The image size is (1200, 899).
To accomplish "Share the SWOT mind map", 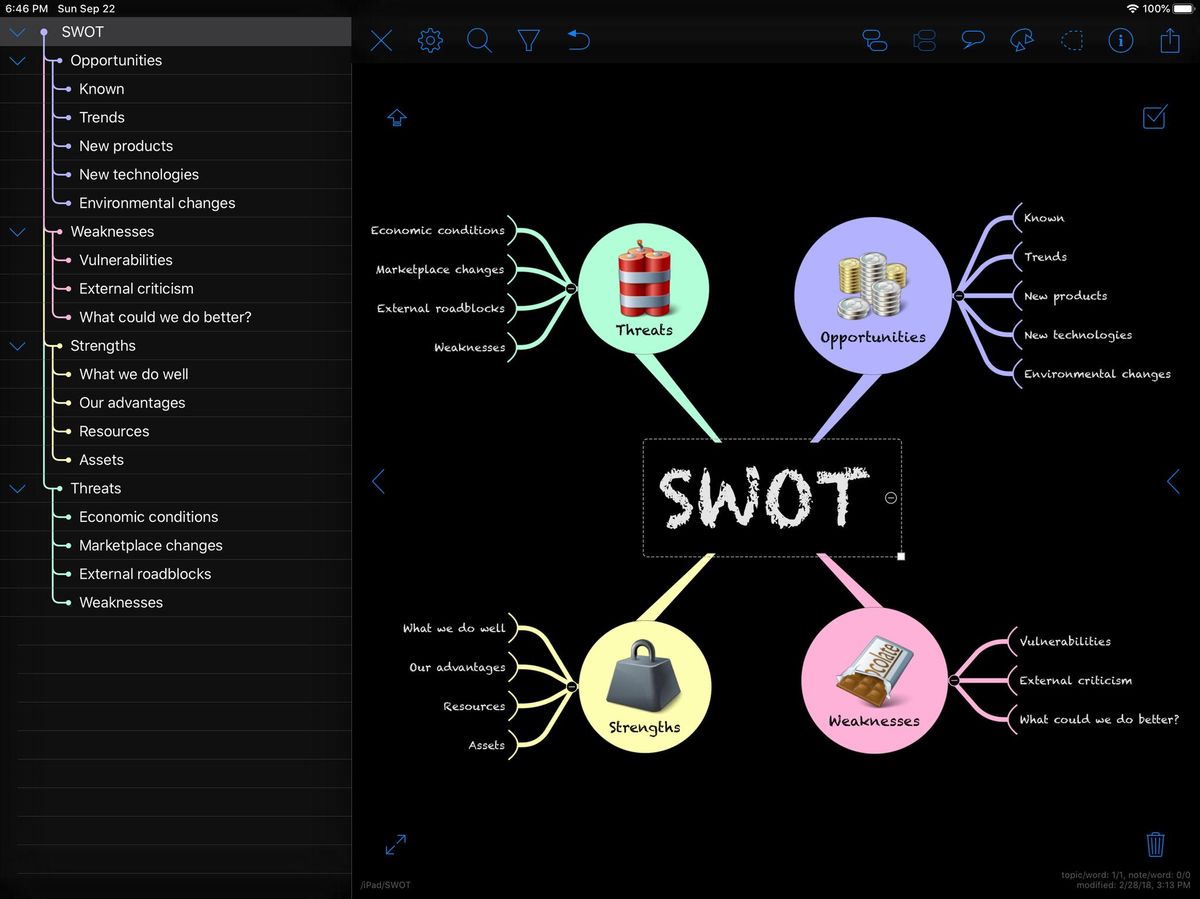I will coord(1170,40).
